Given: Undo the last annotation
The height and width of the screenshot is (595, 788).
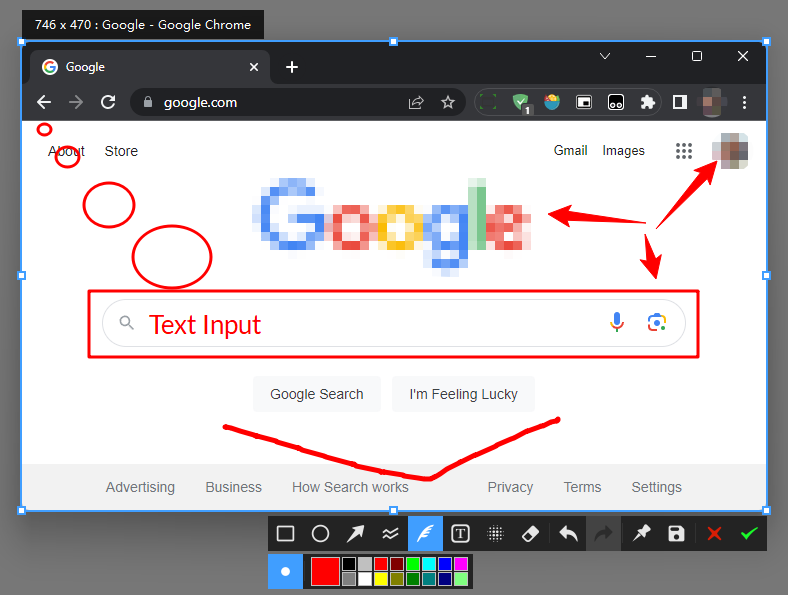Looking at the screenshot, I should tap(568, 534).
